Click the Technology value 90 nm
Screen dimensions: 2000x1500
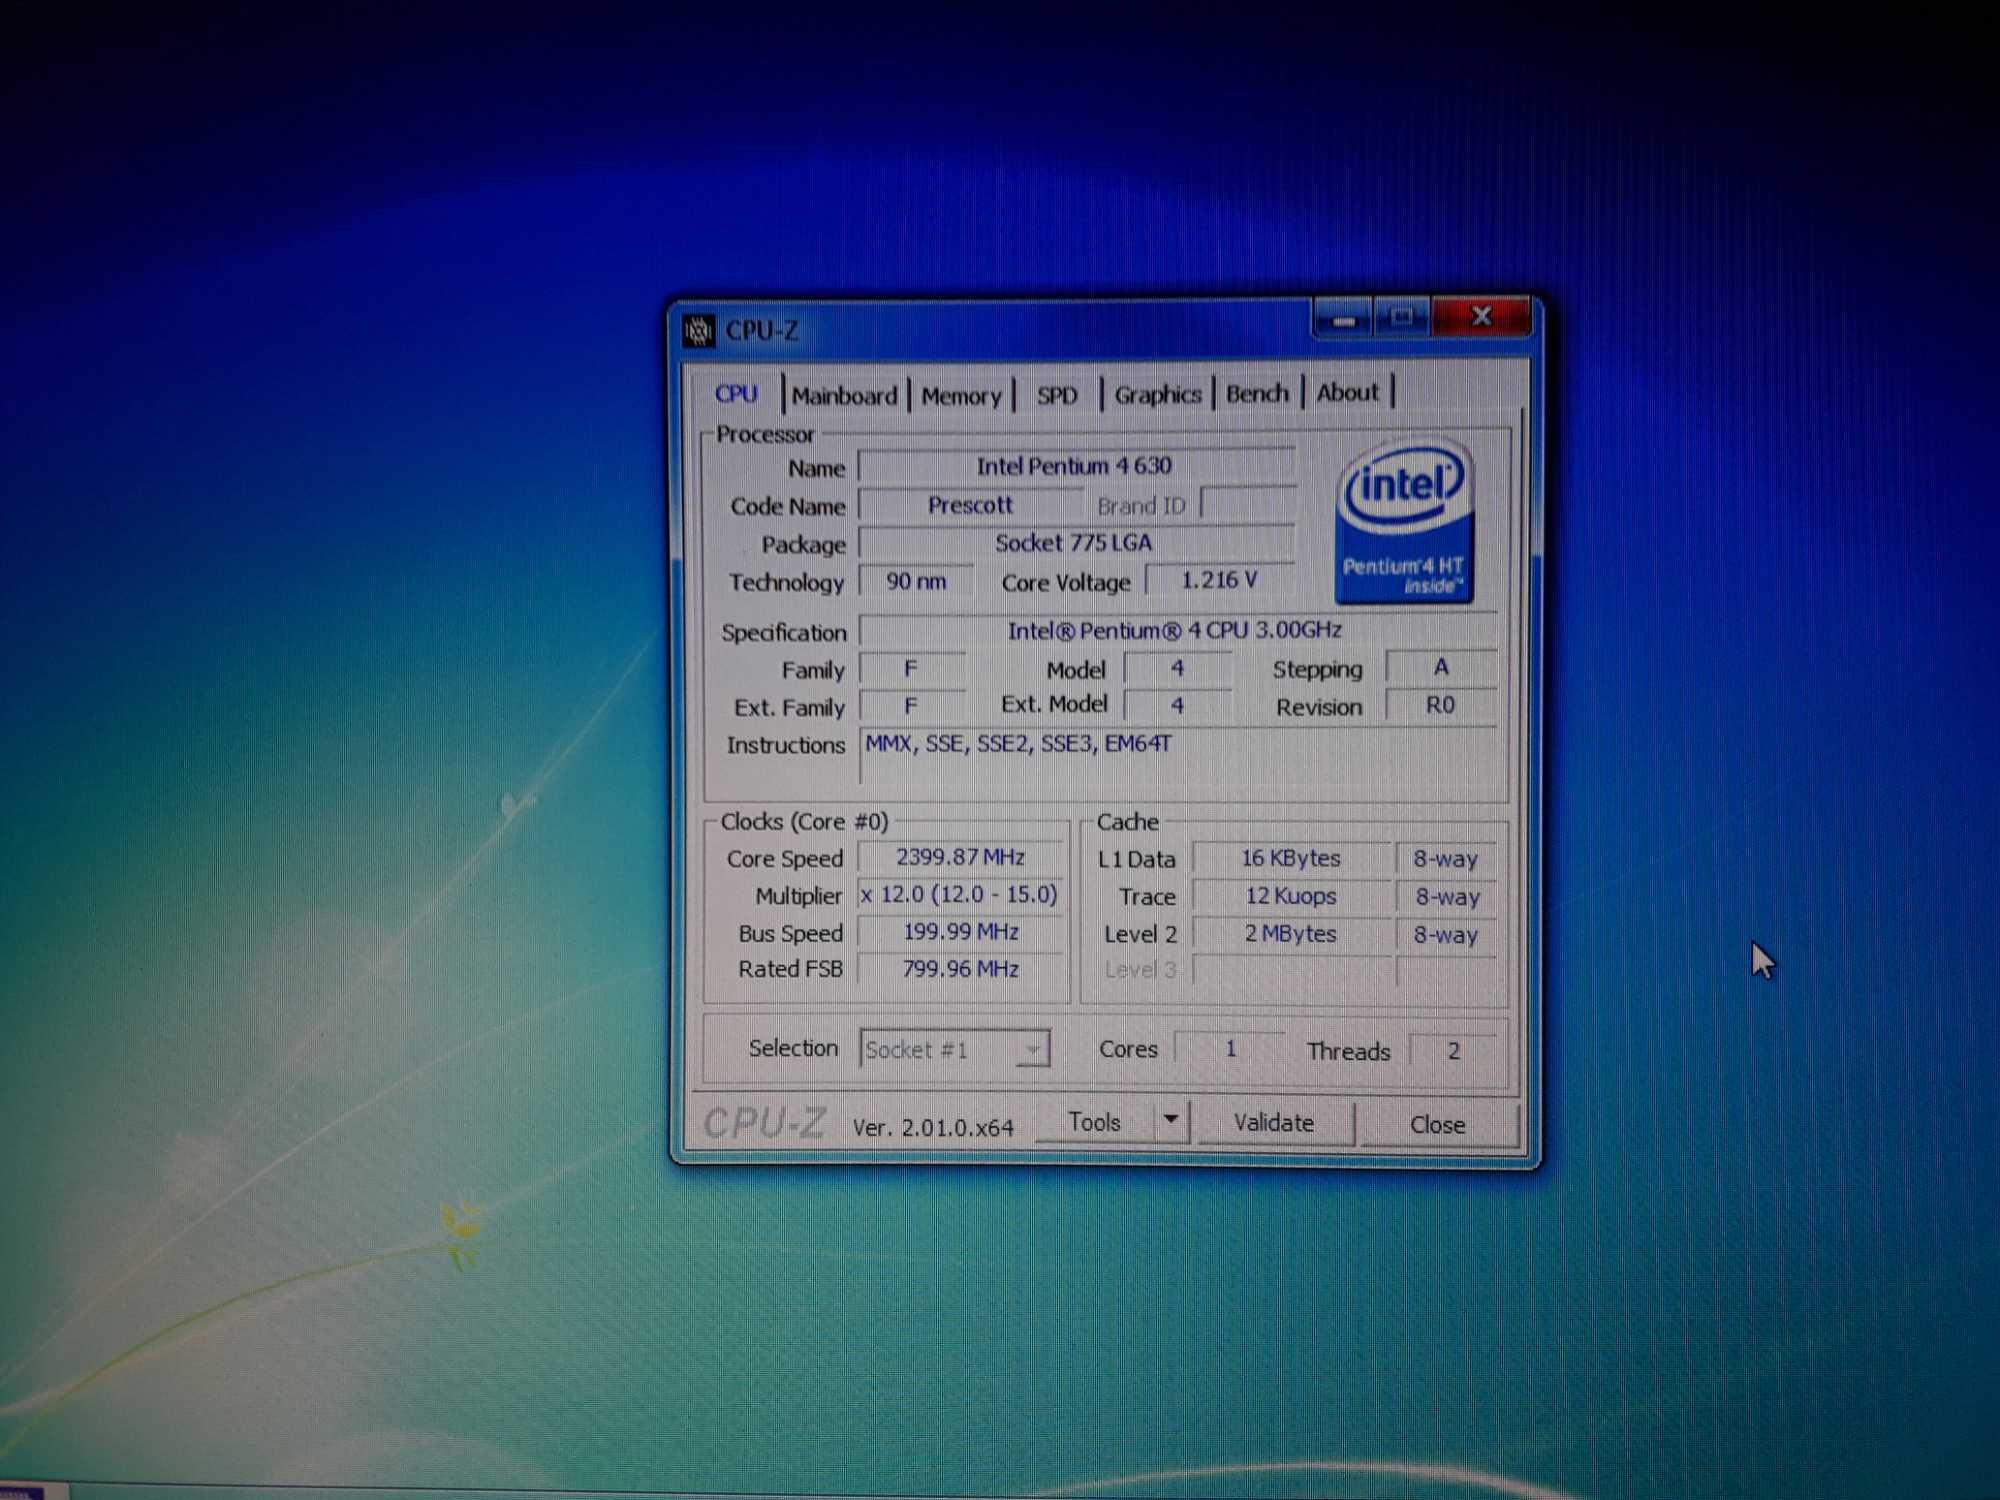(916, 581)
